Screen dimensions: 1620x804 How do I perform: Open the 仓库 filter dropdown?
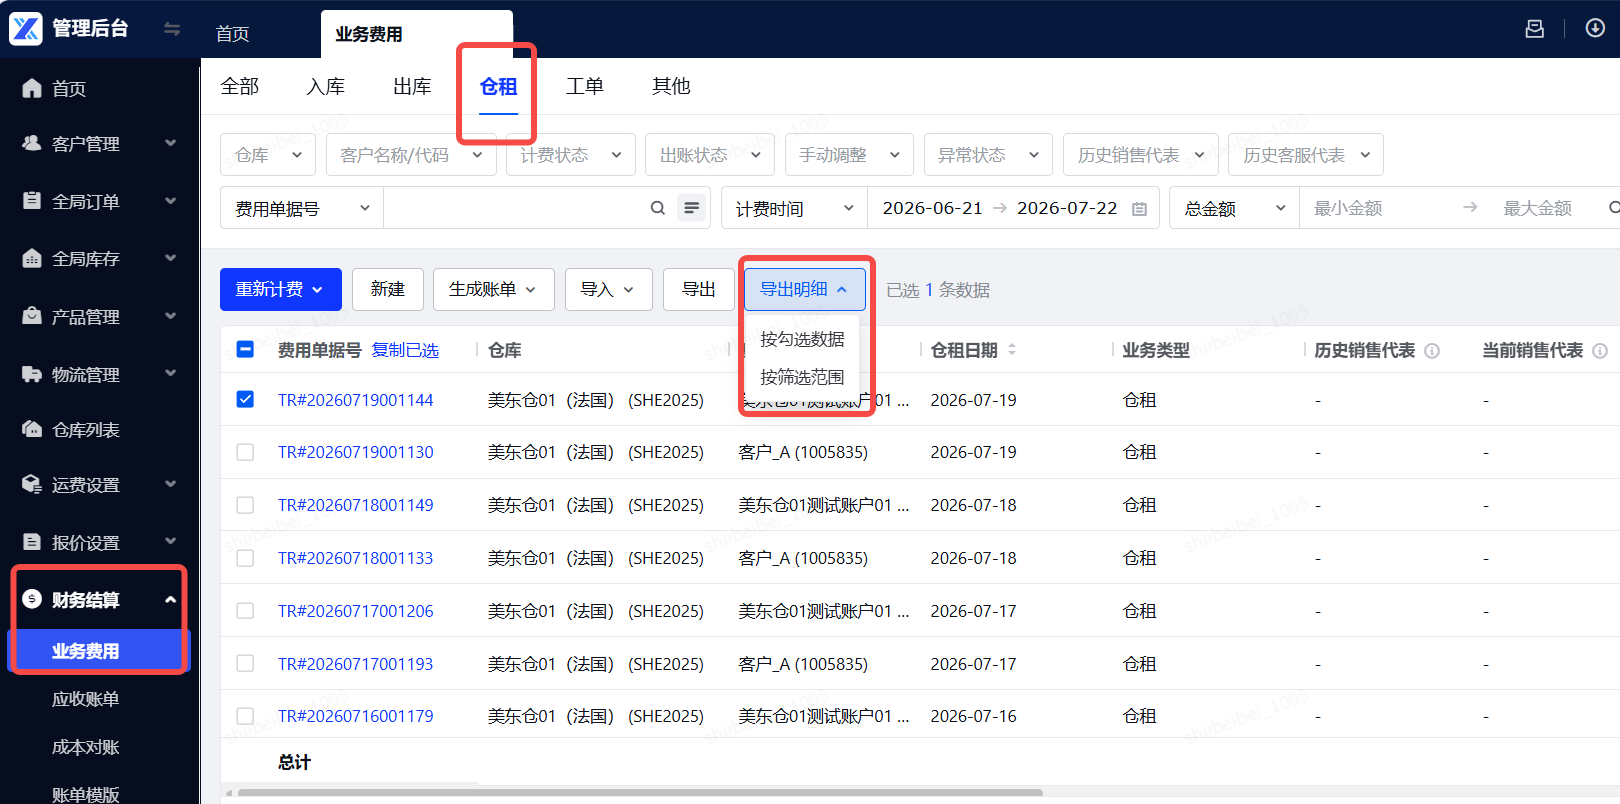268,155
